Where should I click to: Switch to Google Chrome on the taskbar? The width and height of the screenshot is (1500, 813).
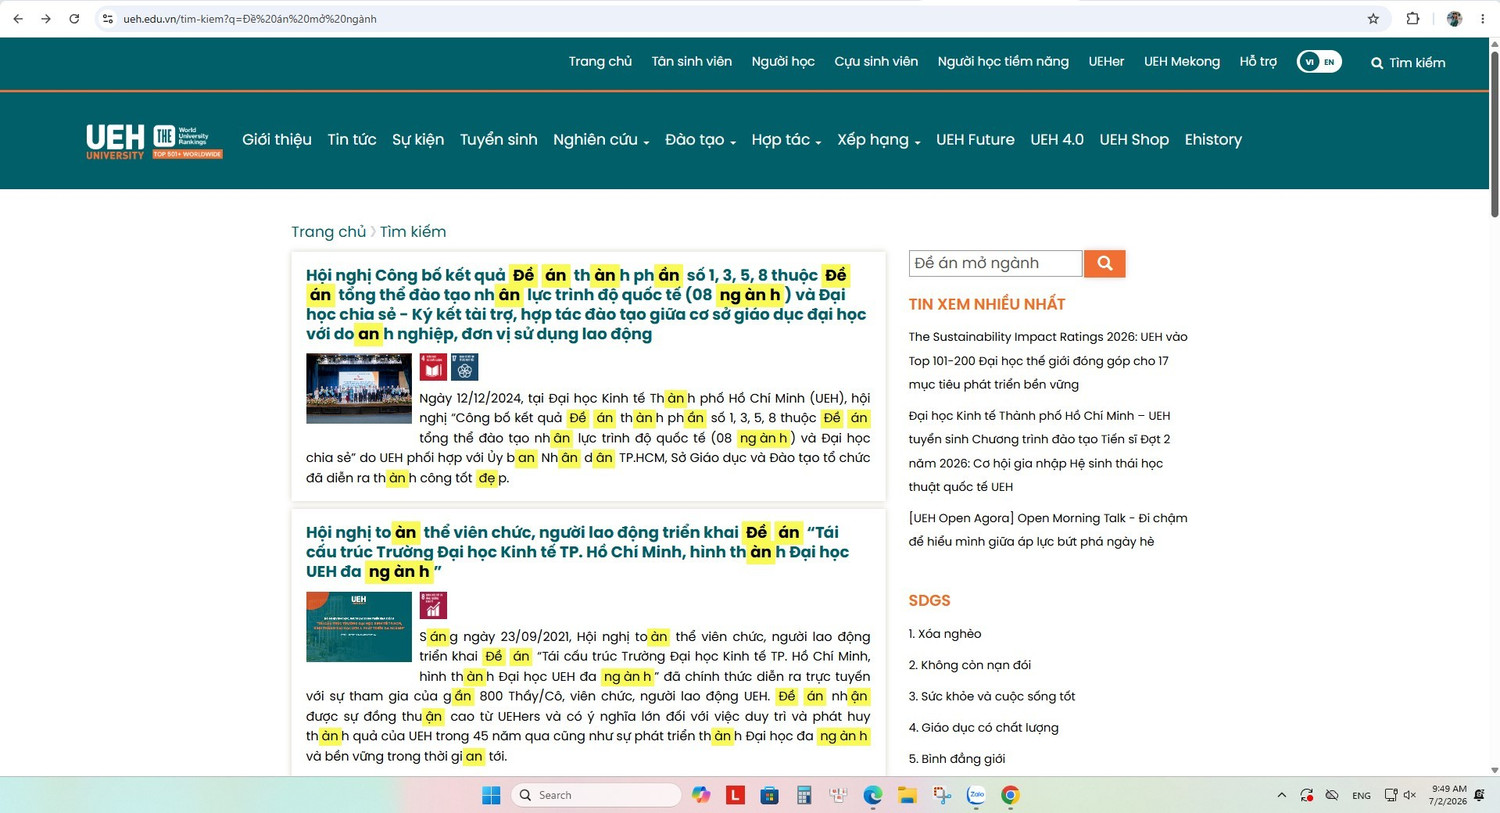click(1010, 795)
